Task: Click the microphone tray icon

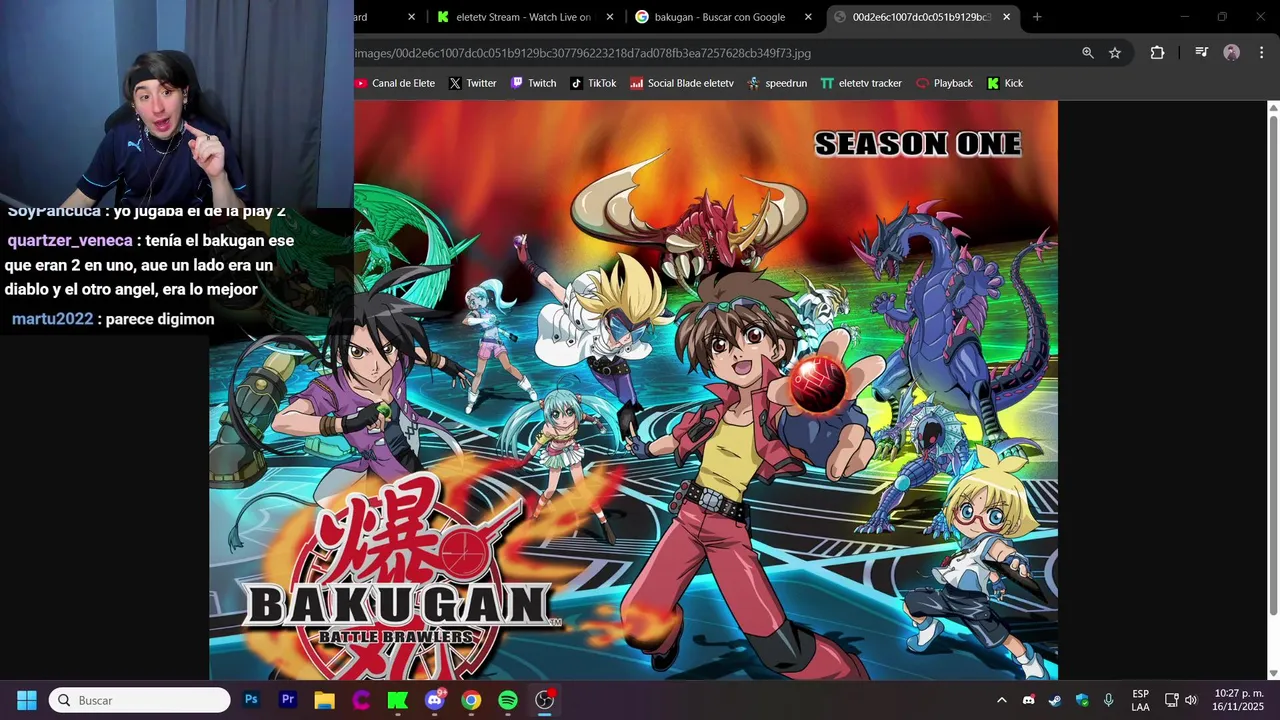Action: tap(1108, 700)
